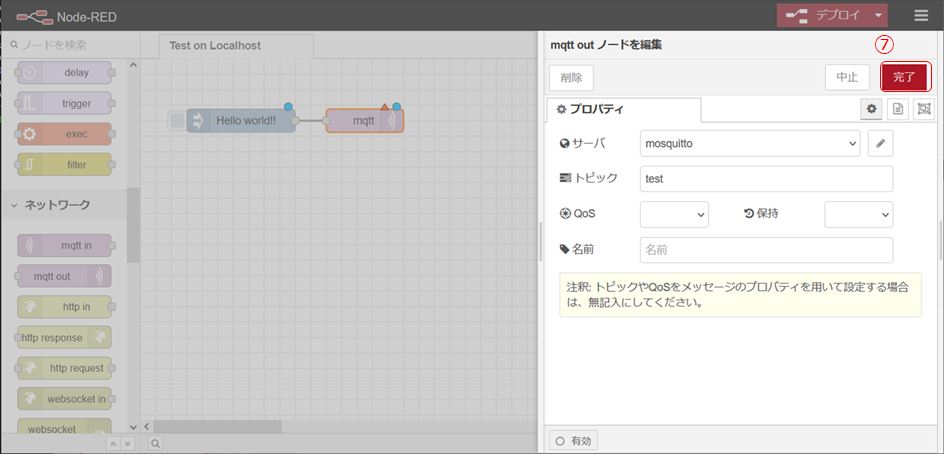
Task: Select the exec node in palette
Action: click(x=65, y=134)
